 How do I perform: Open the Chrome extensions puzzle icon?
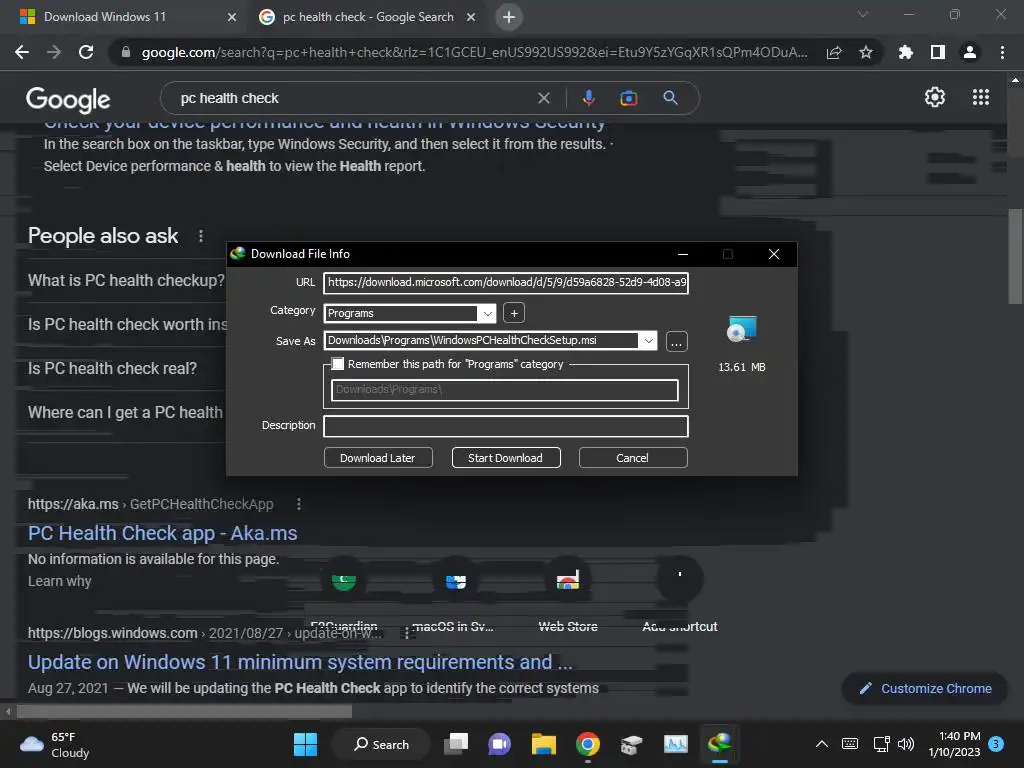click(x=905, y=52)
